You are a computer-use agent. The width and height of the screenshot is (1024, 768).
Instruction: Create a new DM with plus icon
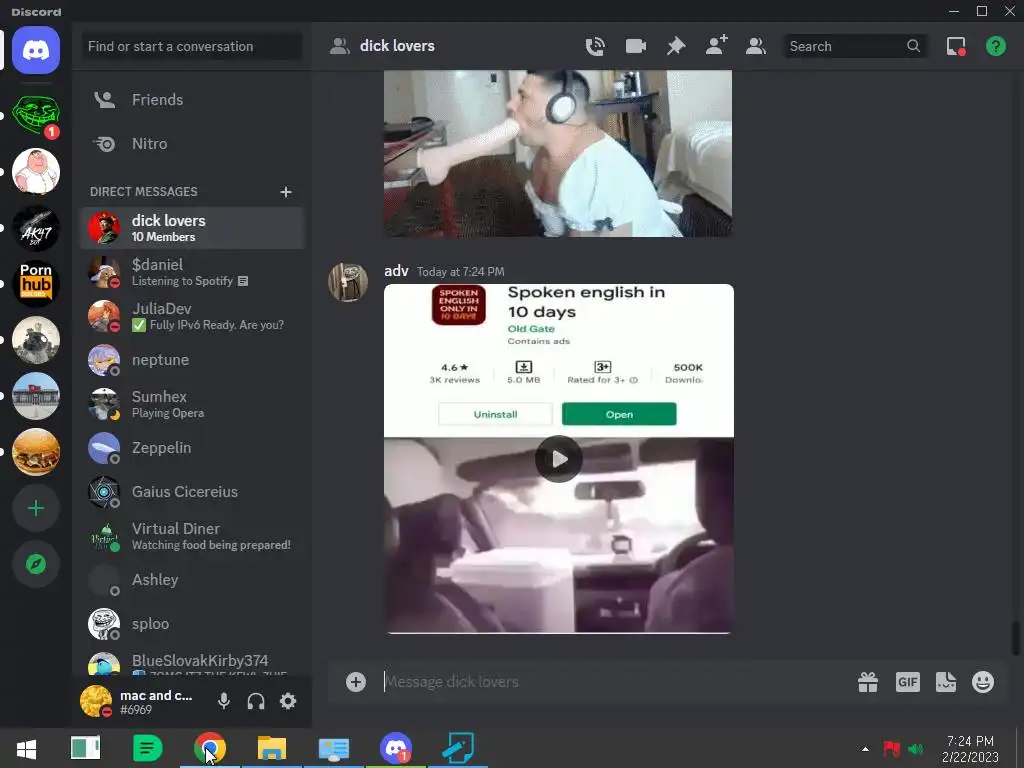click(x=285, y=192)
